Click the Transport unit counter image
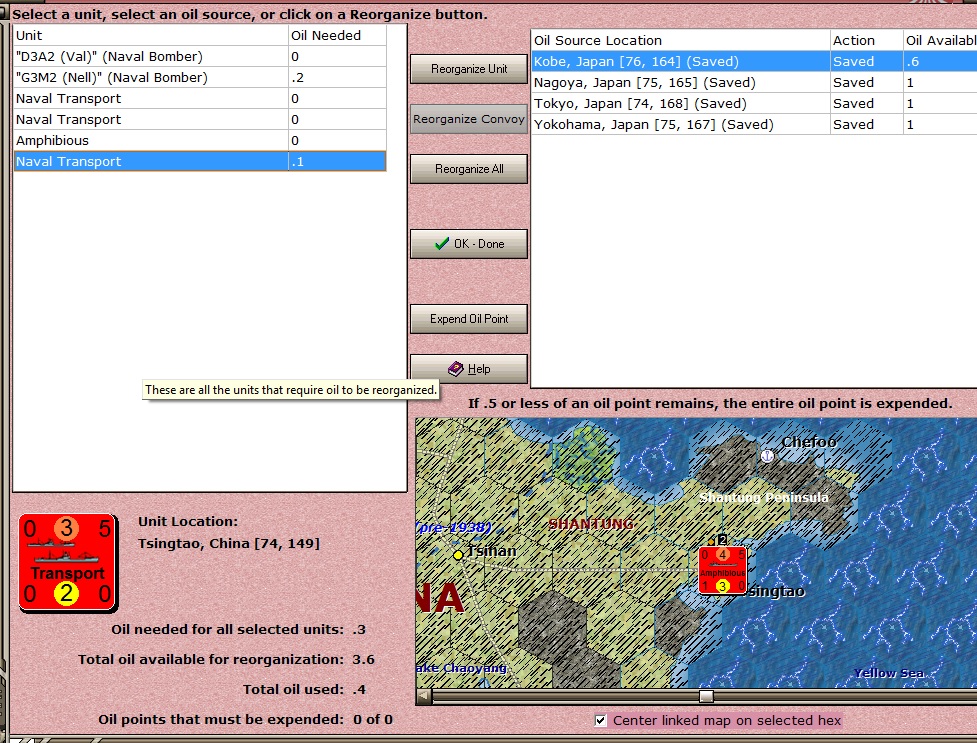Viewport: 977px width, 743px height. pos(68,563)
